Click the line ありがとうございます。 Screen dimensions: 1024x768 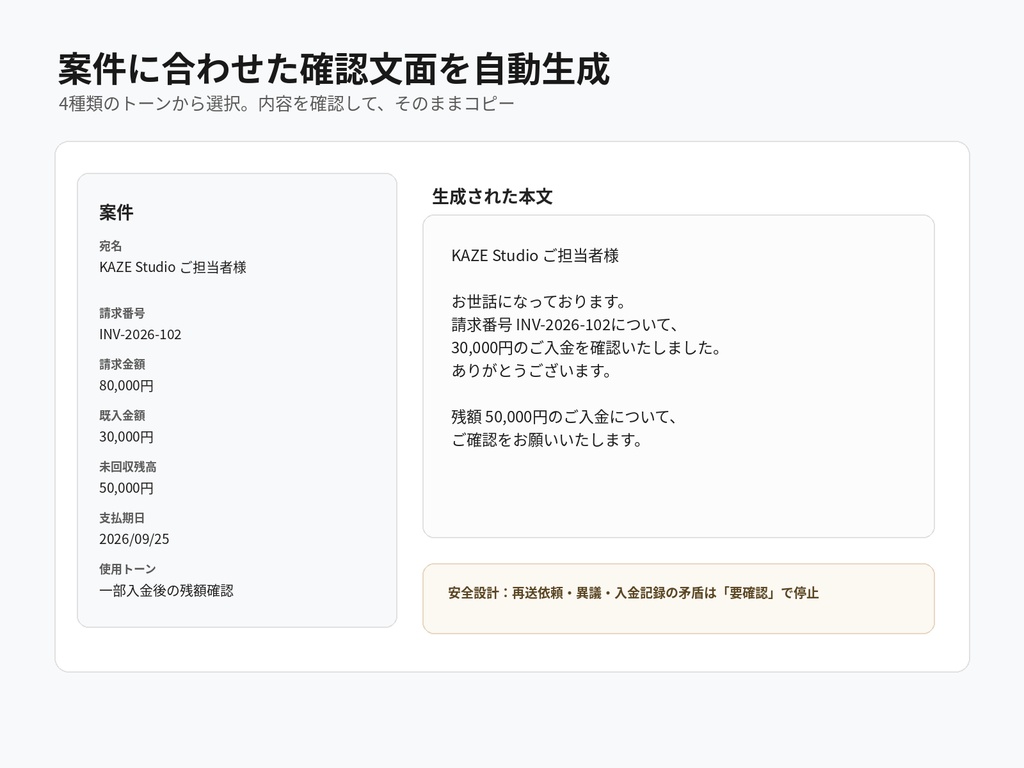click(532, 370)
